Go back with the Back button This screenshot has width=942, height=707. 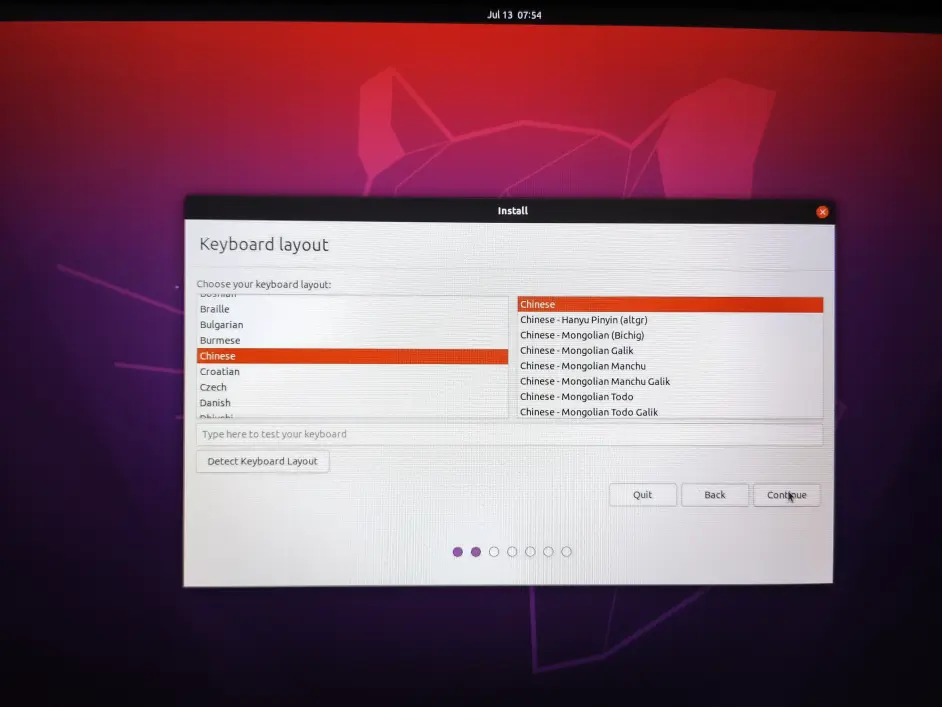(714, 495)
